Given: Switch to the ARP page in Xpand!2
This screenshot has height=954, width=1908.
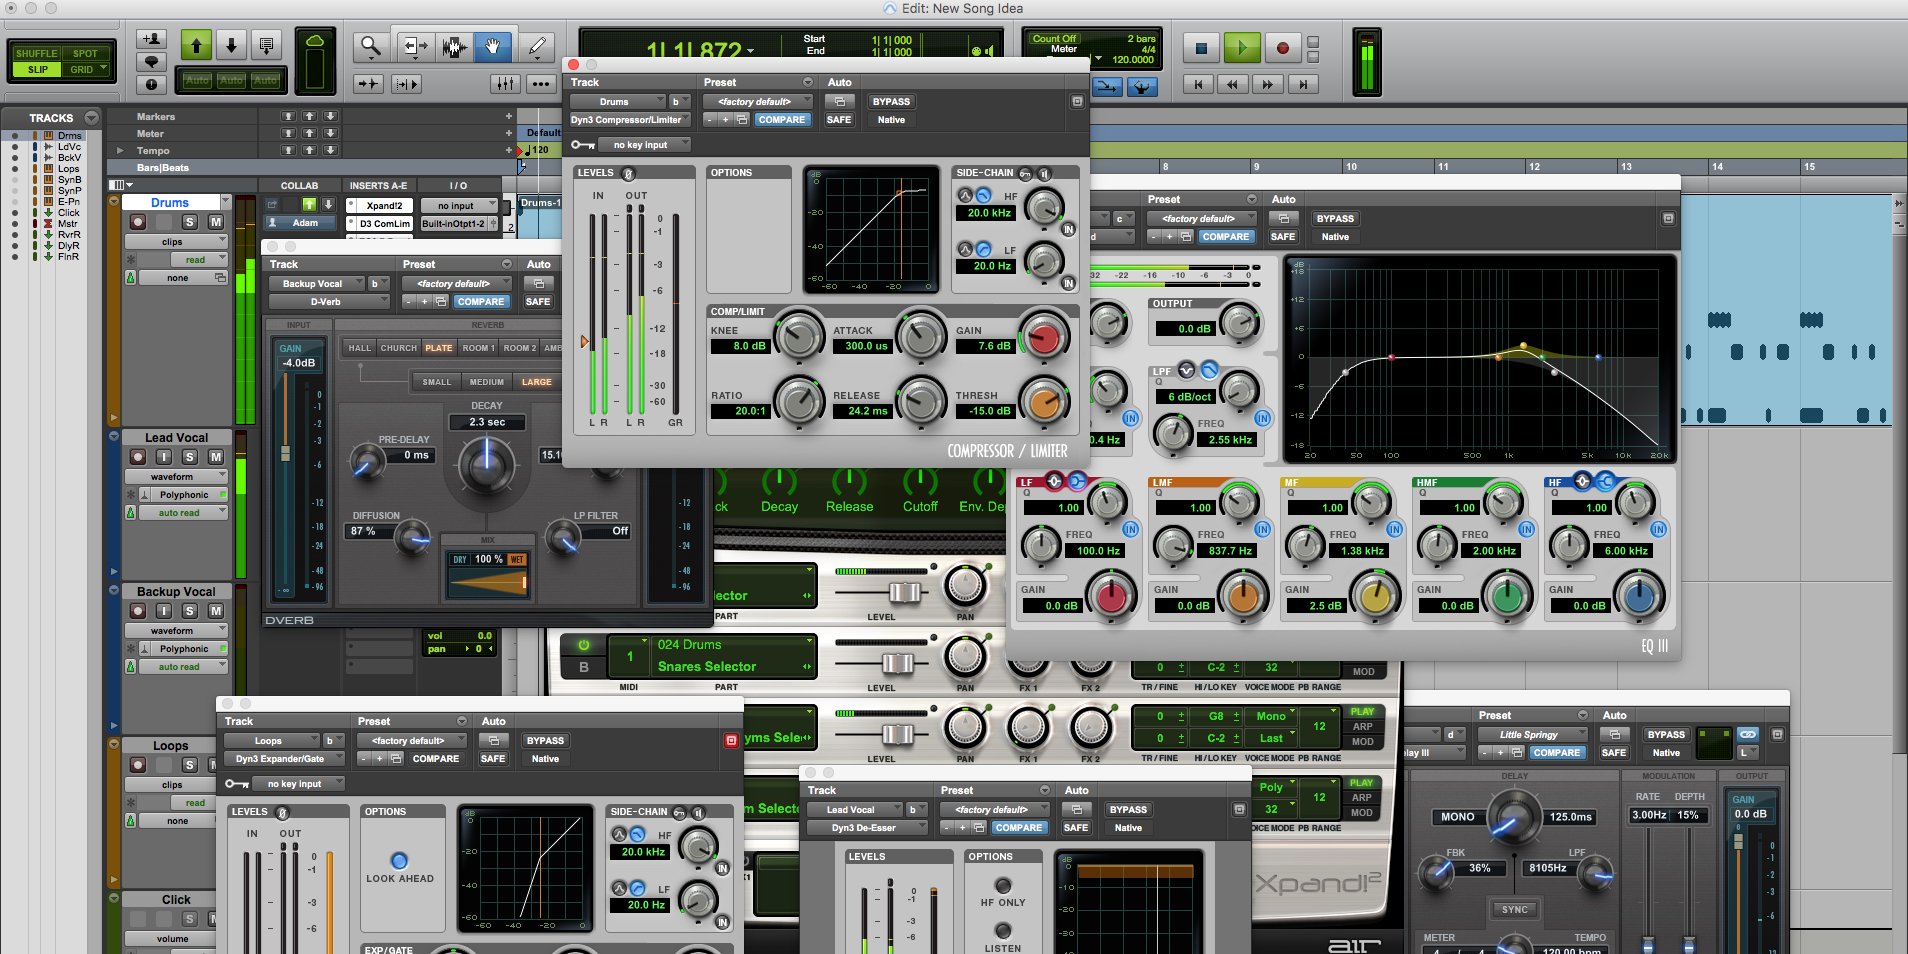Looking at the screenshot, I should pyautogui.click(x=1362, y=726).
